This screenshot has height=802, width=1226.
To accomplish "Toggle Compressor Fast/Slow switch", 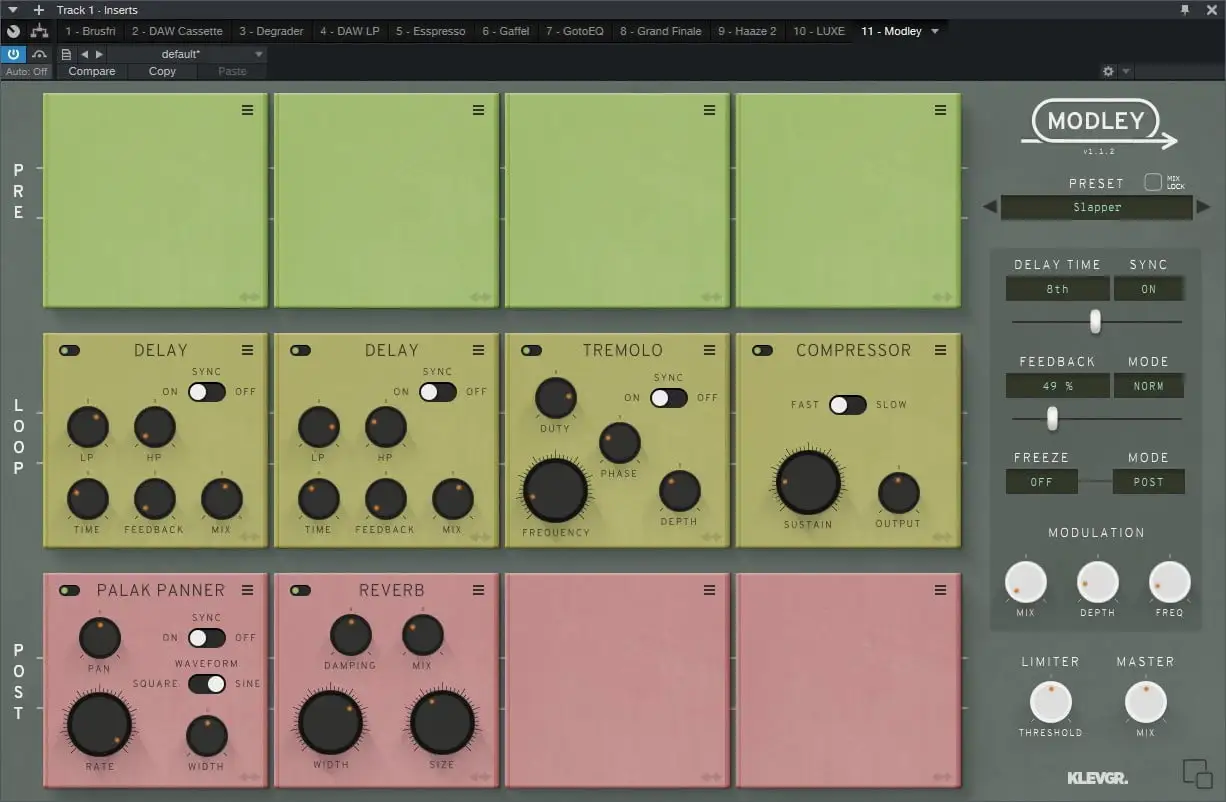I will point(848,405).
